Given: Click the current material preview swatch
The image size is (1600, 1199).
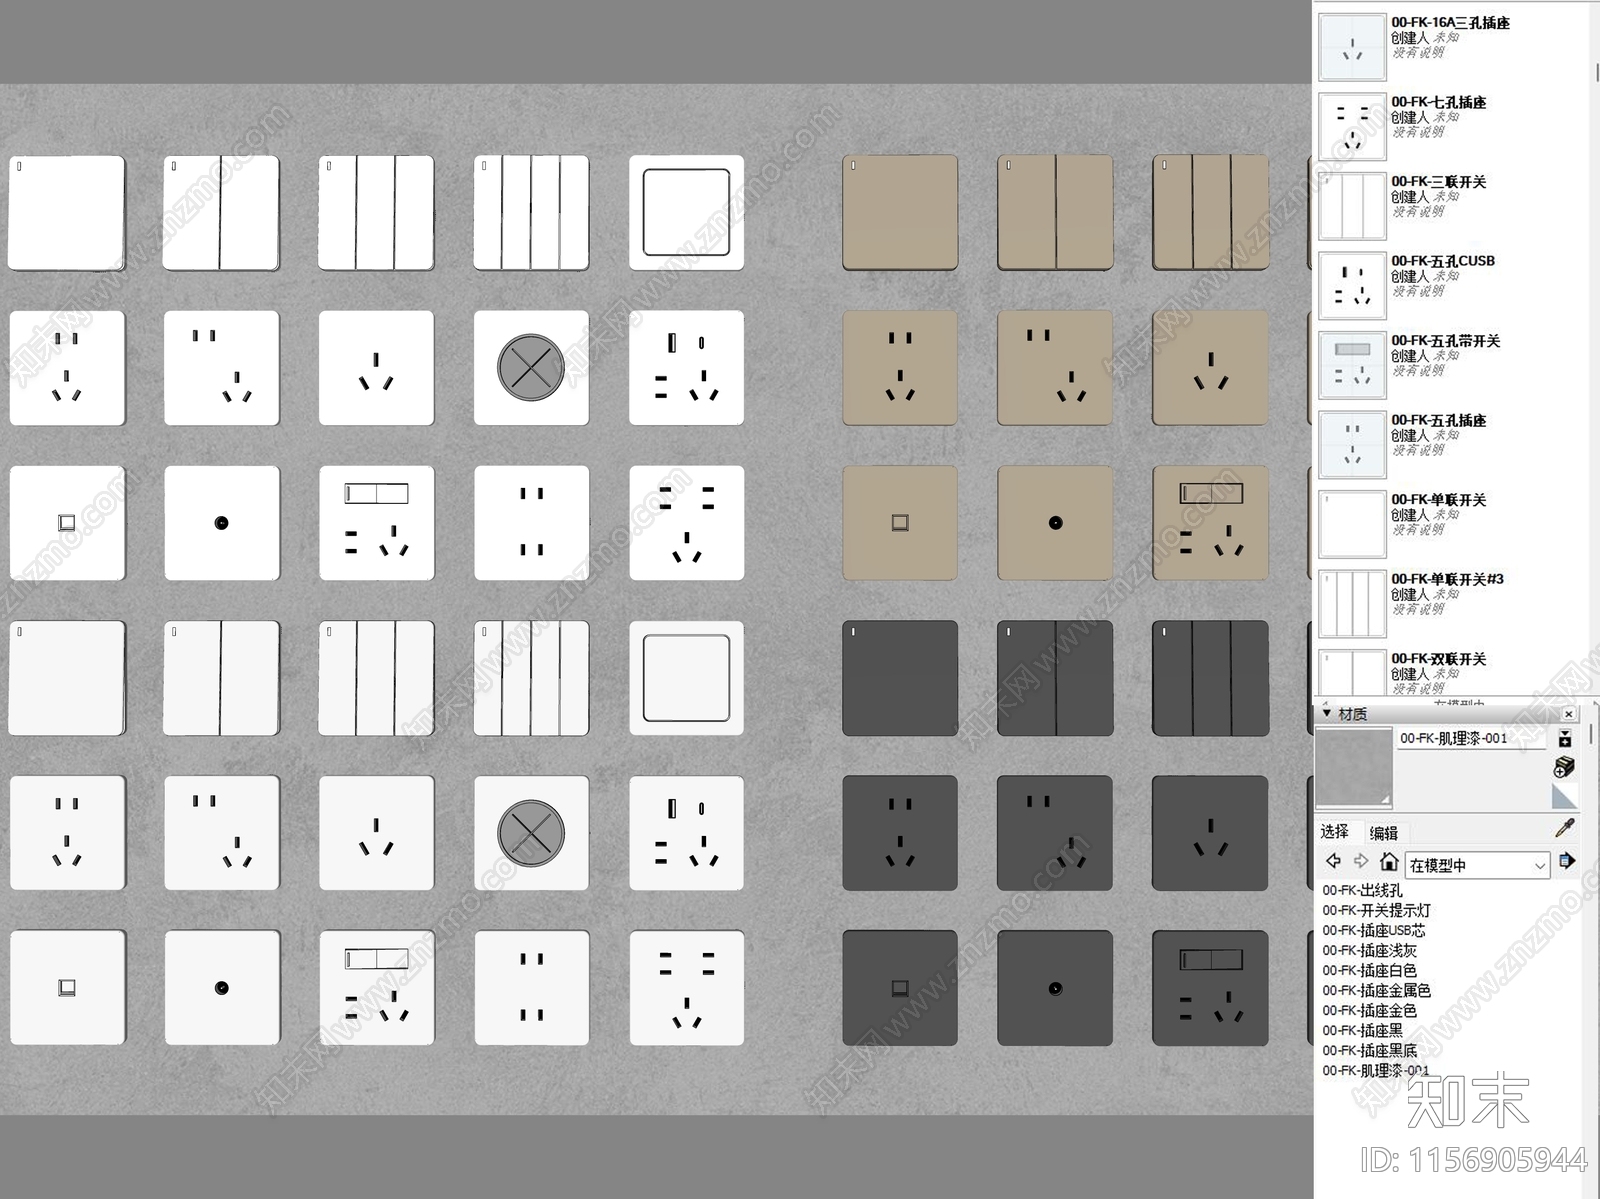Looking at the screenshot, I should pos(1354,767).
